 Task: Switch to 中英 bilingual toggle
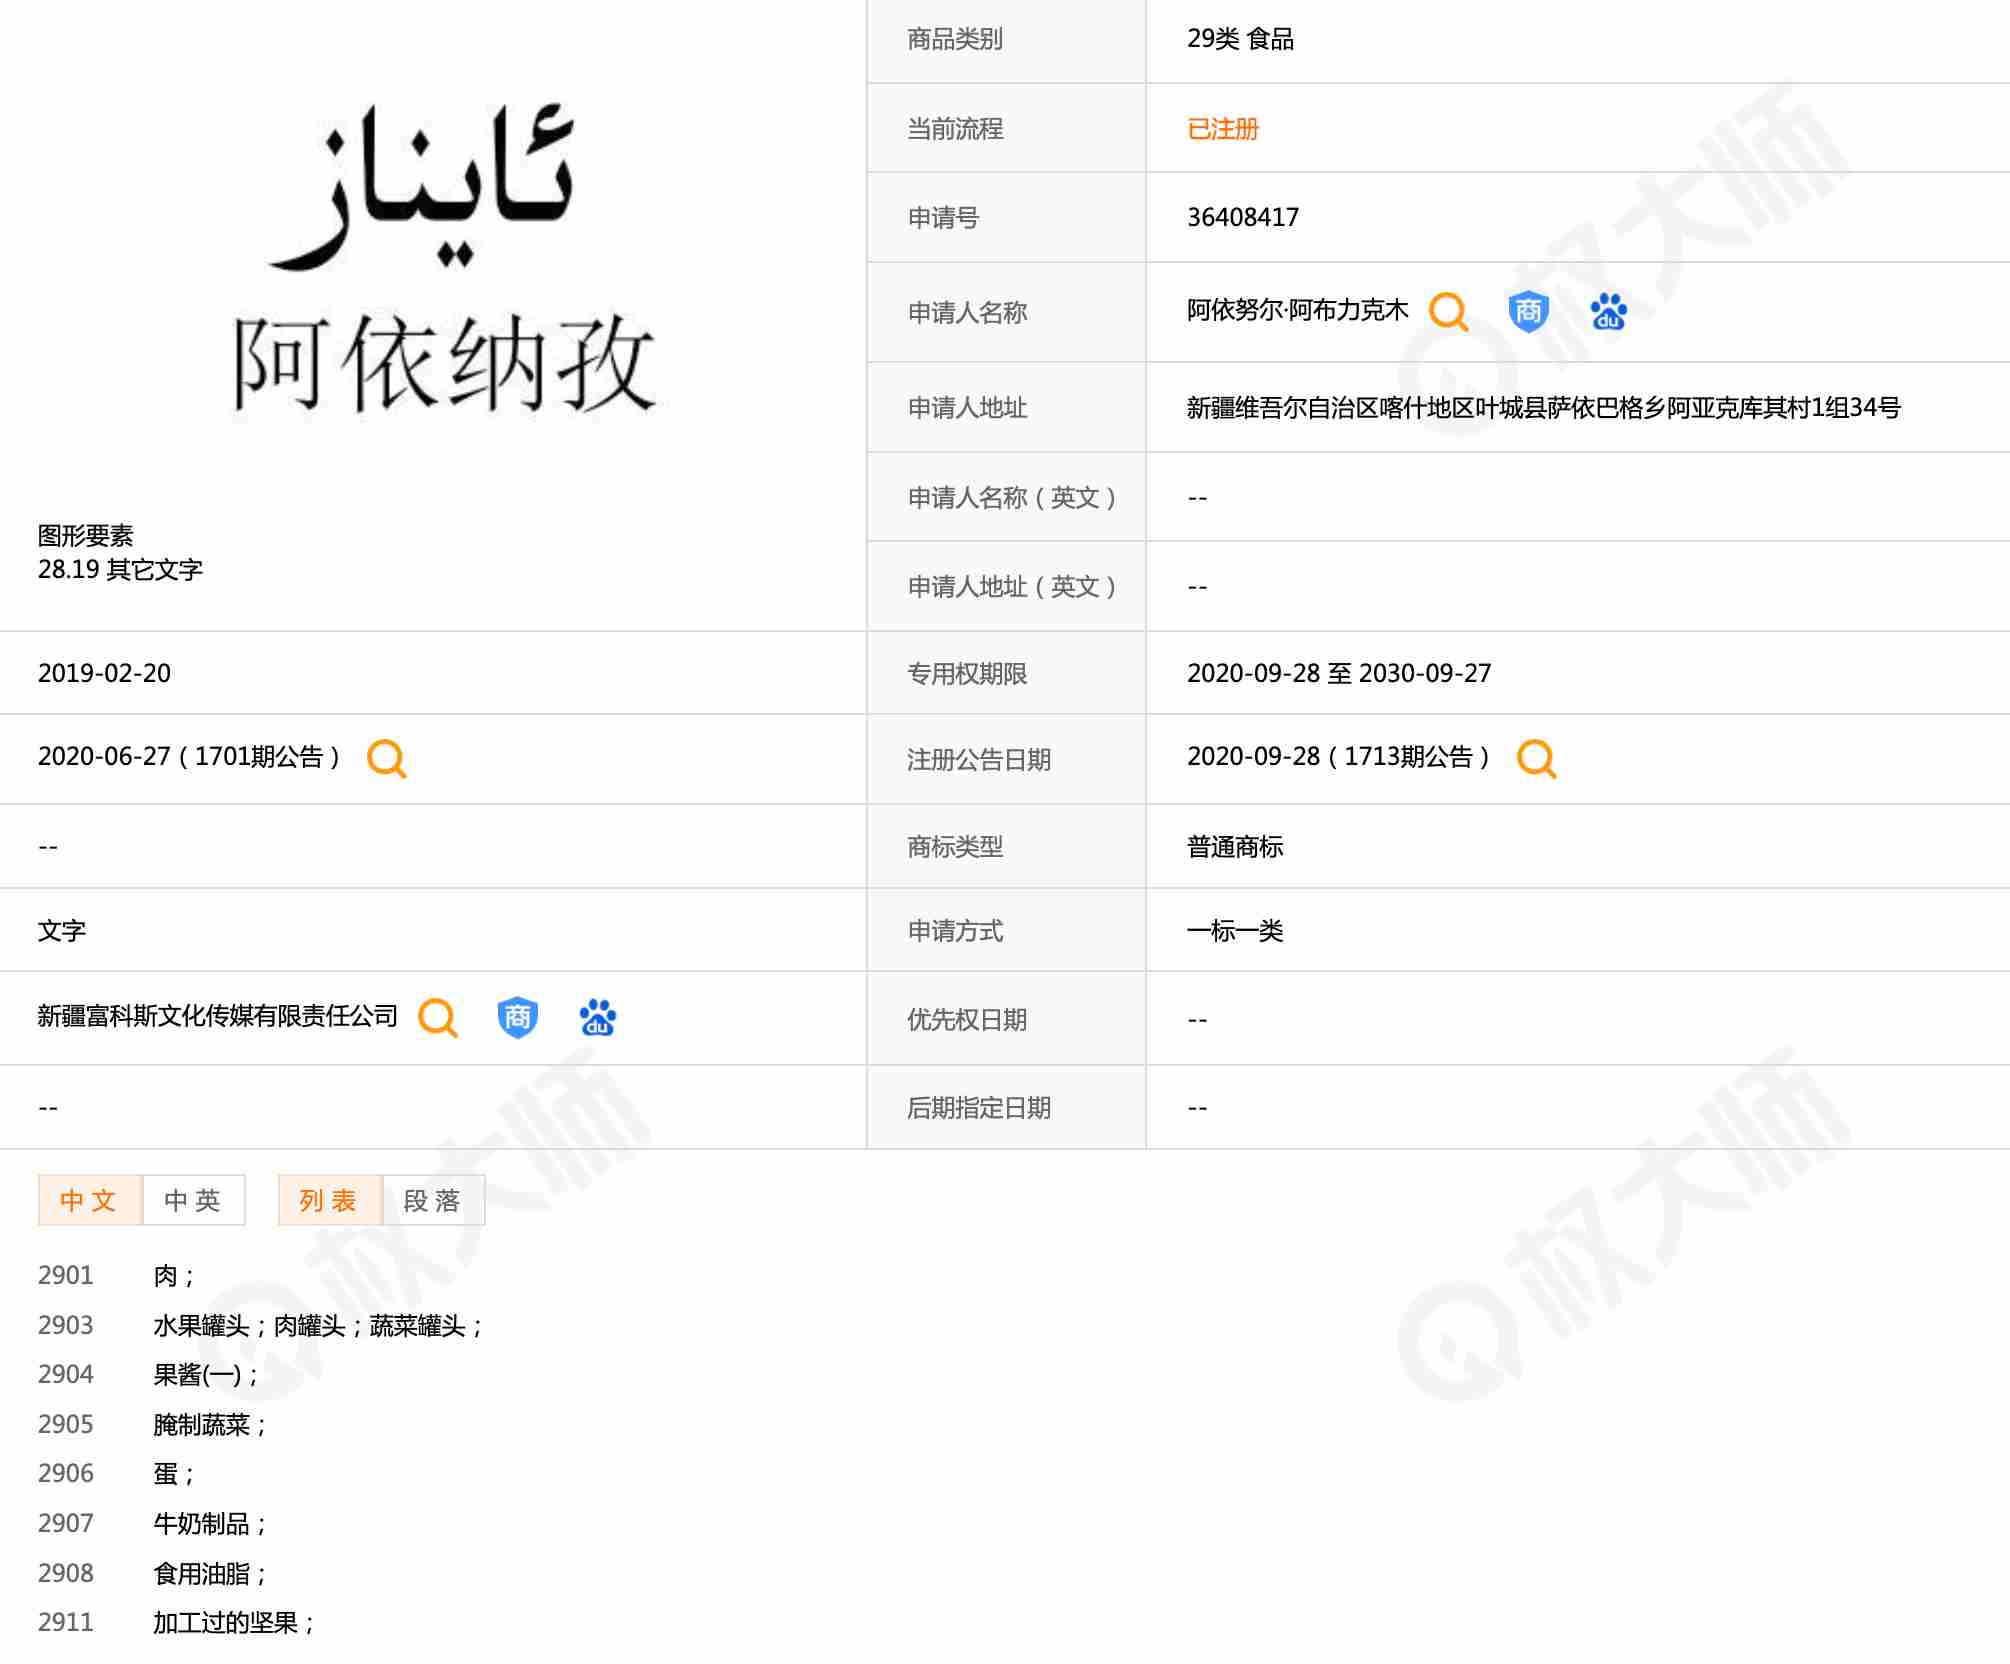coord(193,1200)
